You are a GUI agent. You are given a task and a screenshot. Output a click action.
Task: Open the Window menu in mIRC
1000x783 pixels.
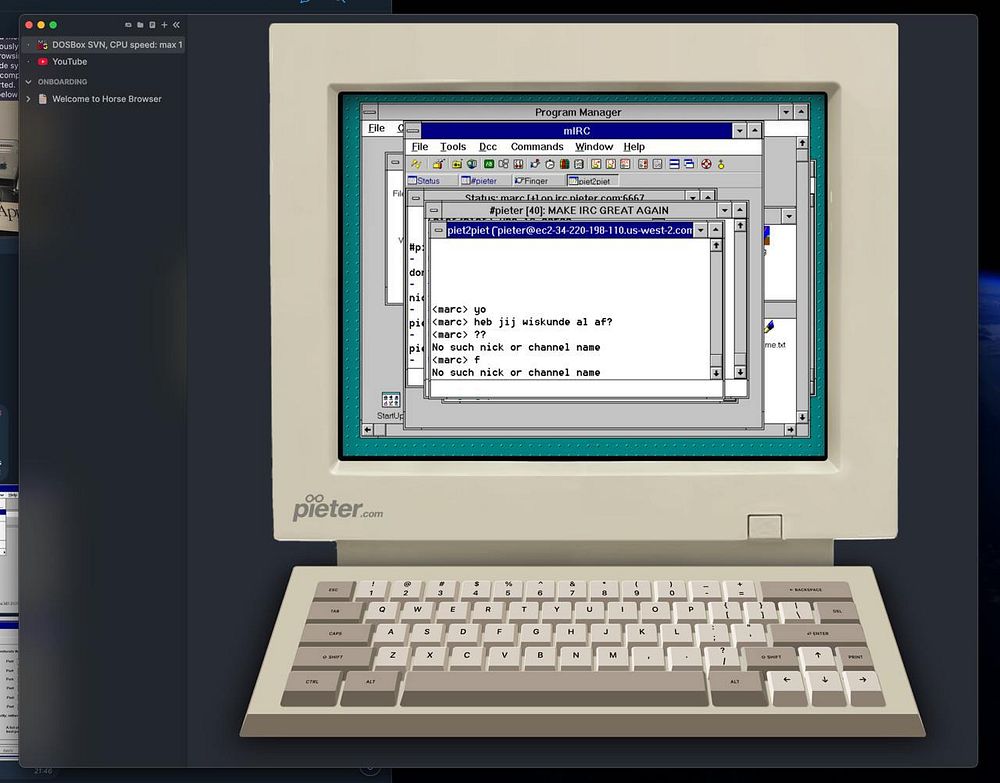(x=594, y=147)
